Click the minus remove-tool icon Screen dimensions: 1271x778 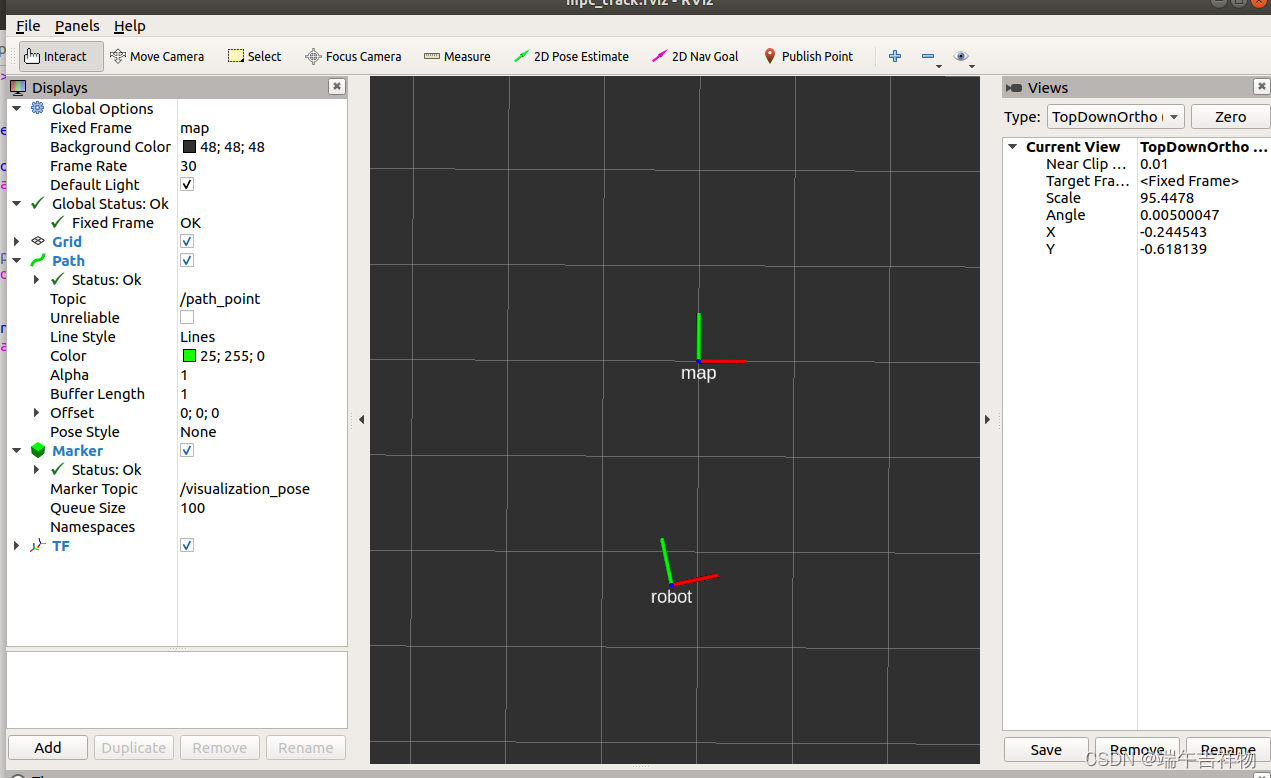coord(928,57)
